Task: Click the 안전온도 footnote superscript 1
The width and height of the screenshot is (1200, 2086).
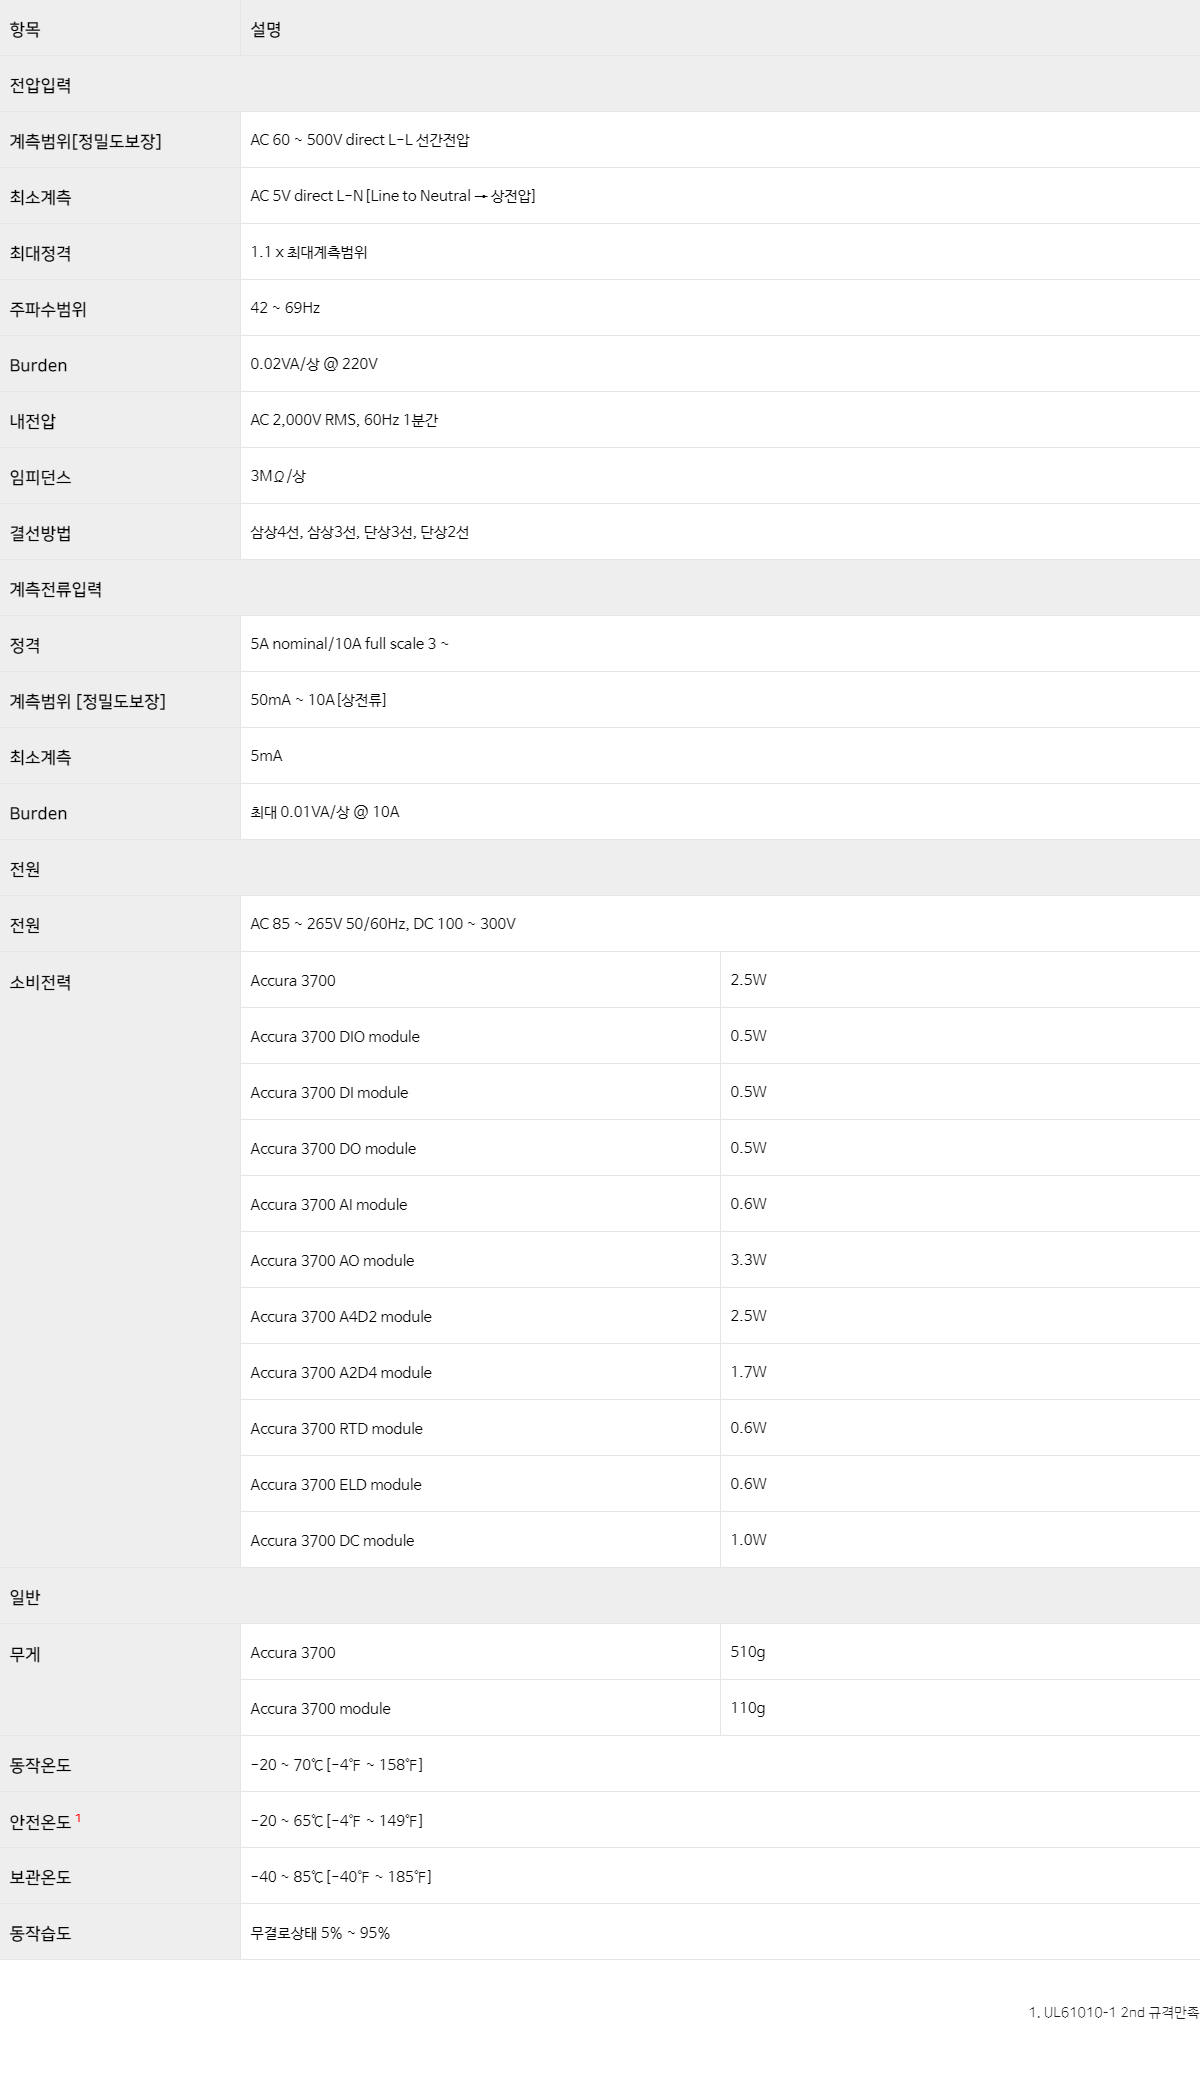Action: pos(78,1817)
